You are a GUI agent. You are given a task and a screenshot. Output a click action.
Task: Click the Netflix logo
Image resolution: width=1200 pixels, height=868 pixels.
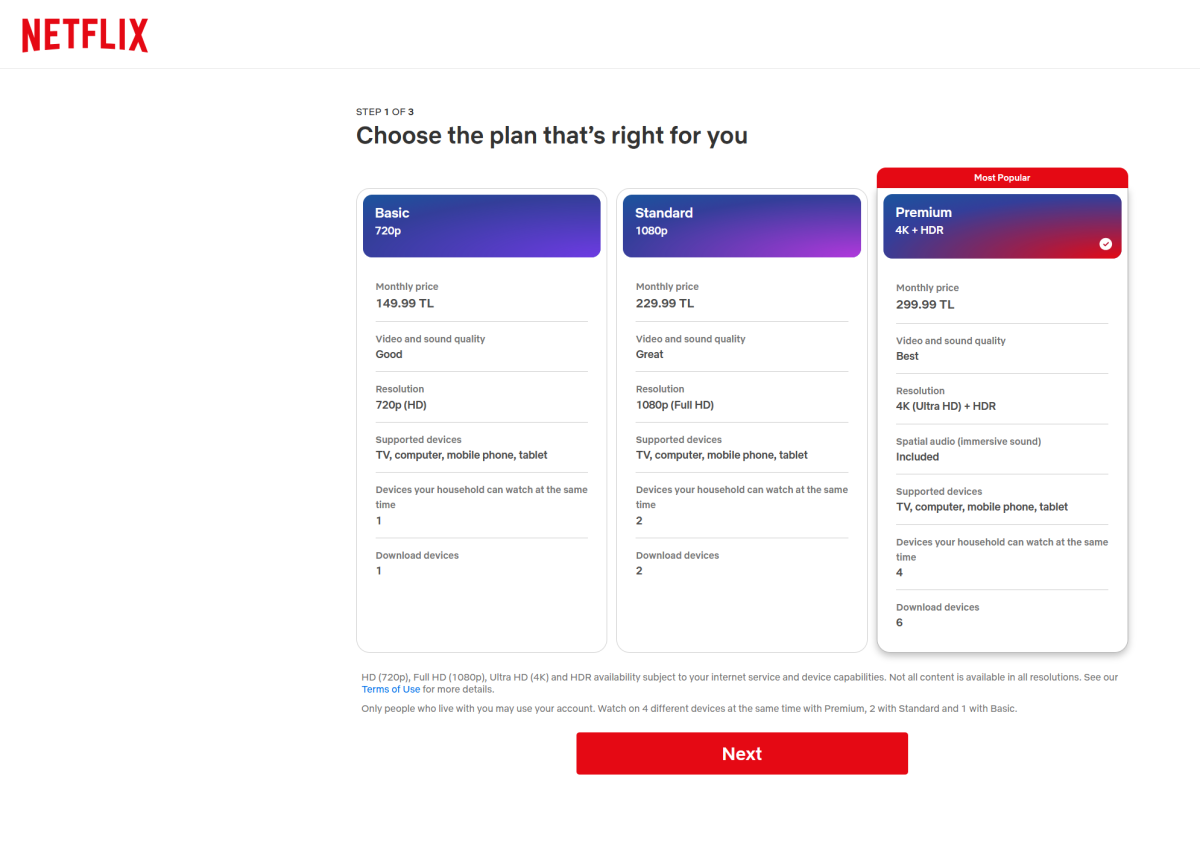pos(84,34)
